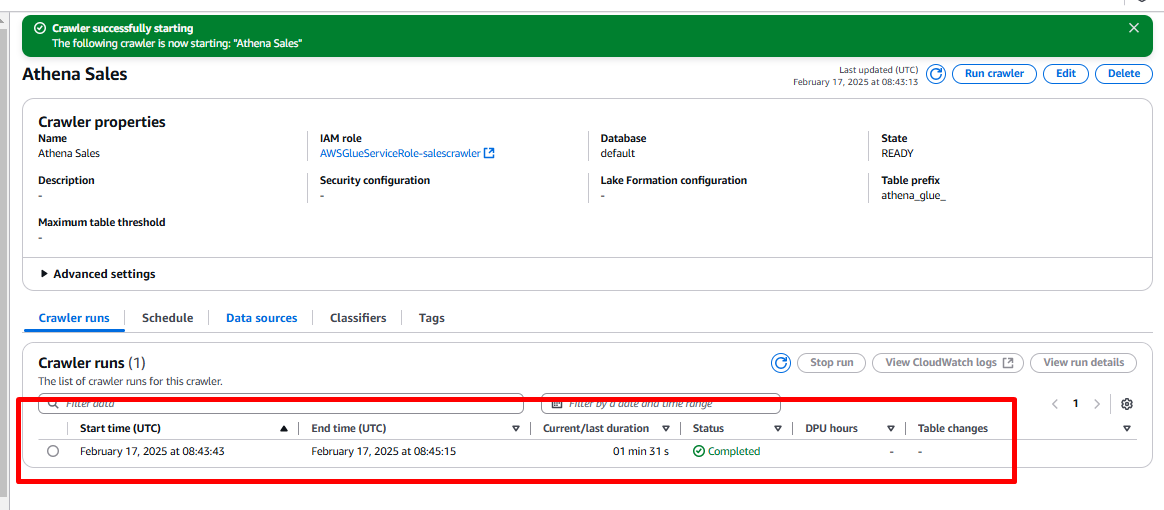Open the AWSGlueServiceRole-salescrawler link

(400, 154)
